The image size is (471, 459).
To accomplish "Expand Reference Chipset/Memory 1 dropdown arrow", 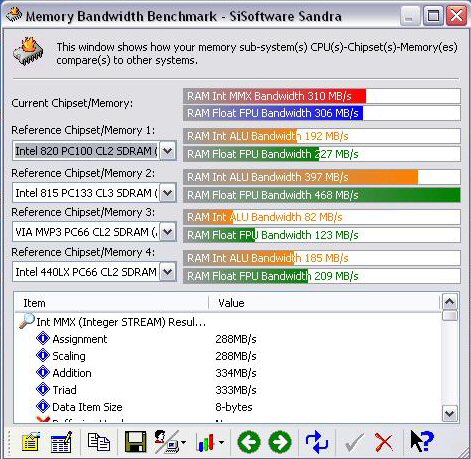I will [x=167, y=151].
